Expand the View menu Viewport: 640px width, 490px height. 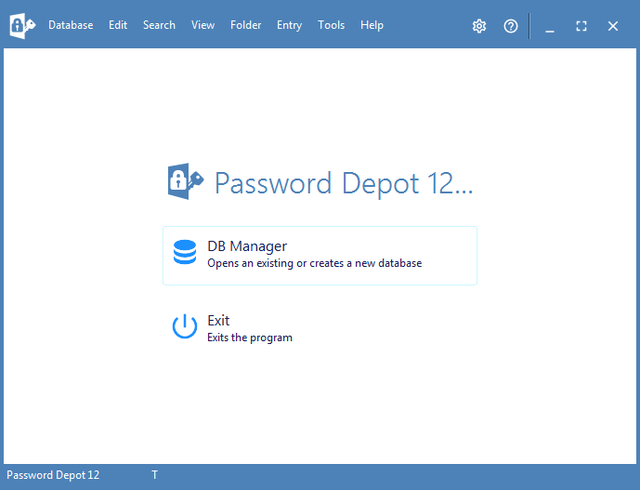tap(203, 25)
